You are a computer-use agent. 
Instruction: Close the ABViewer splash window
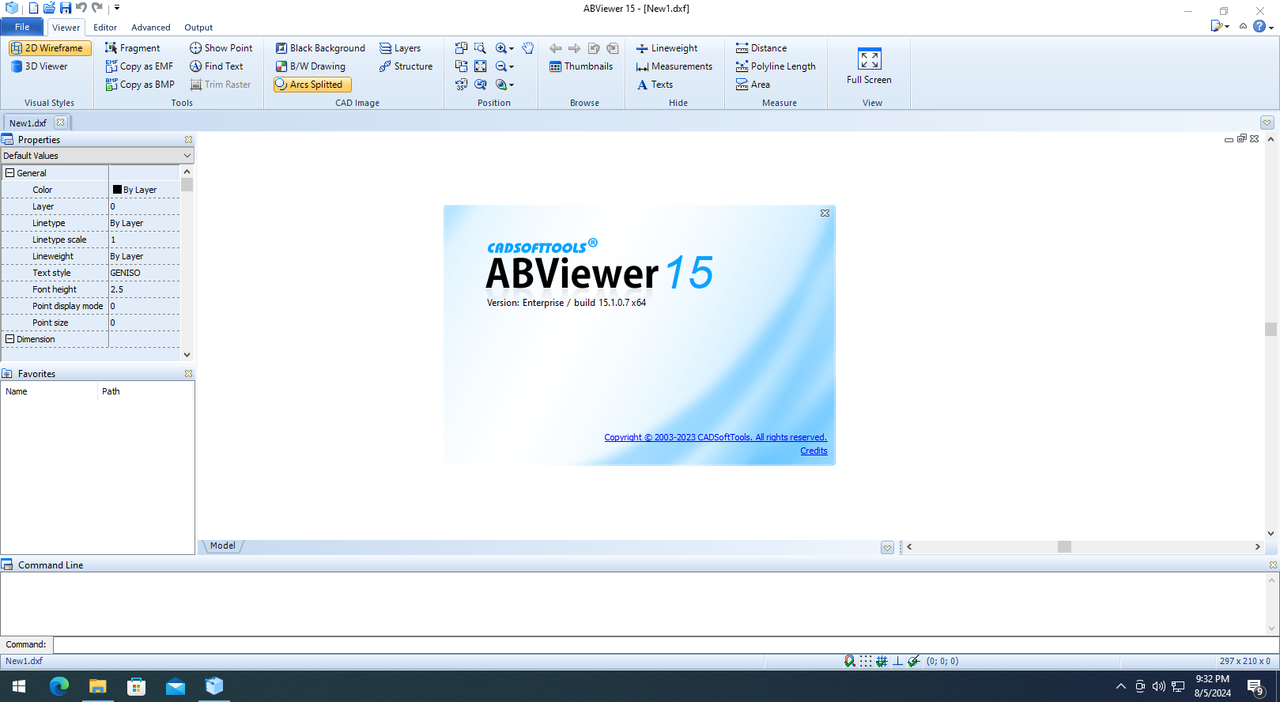click(x=825, y=213)
